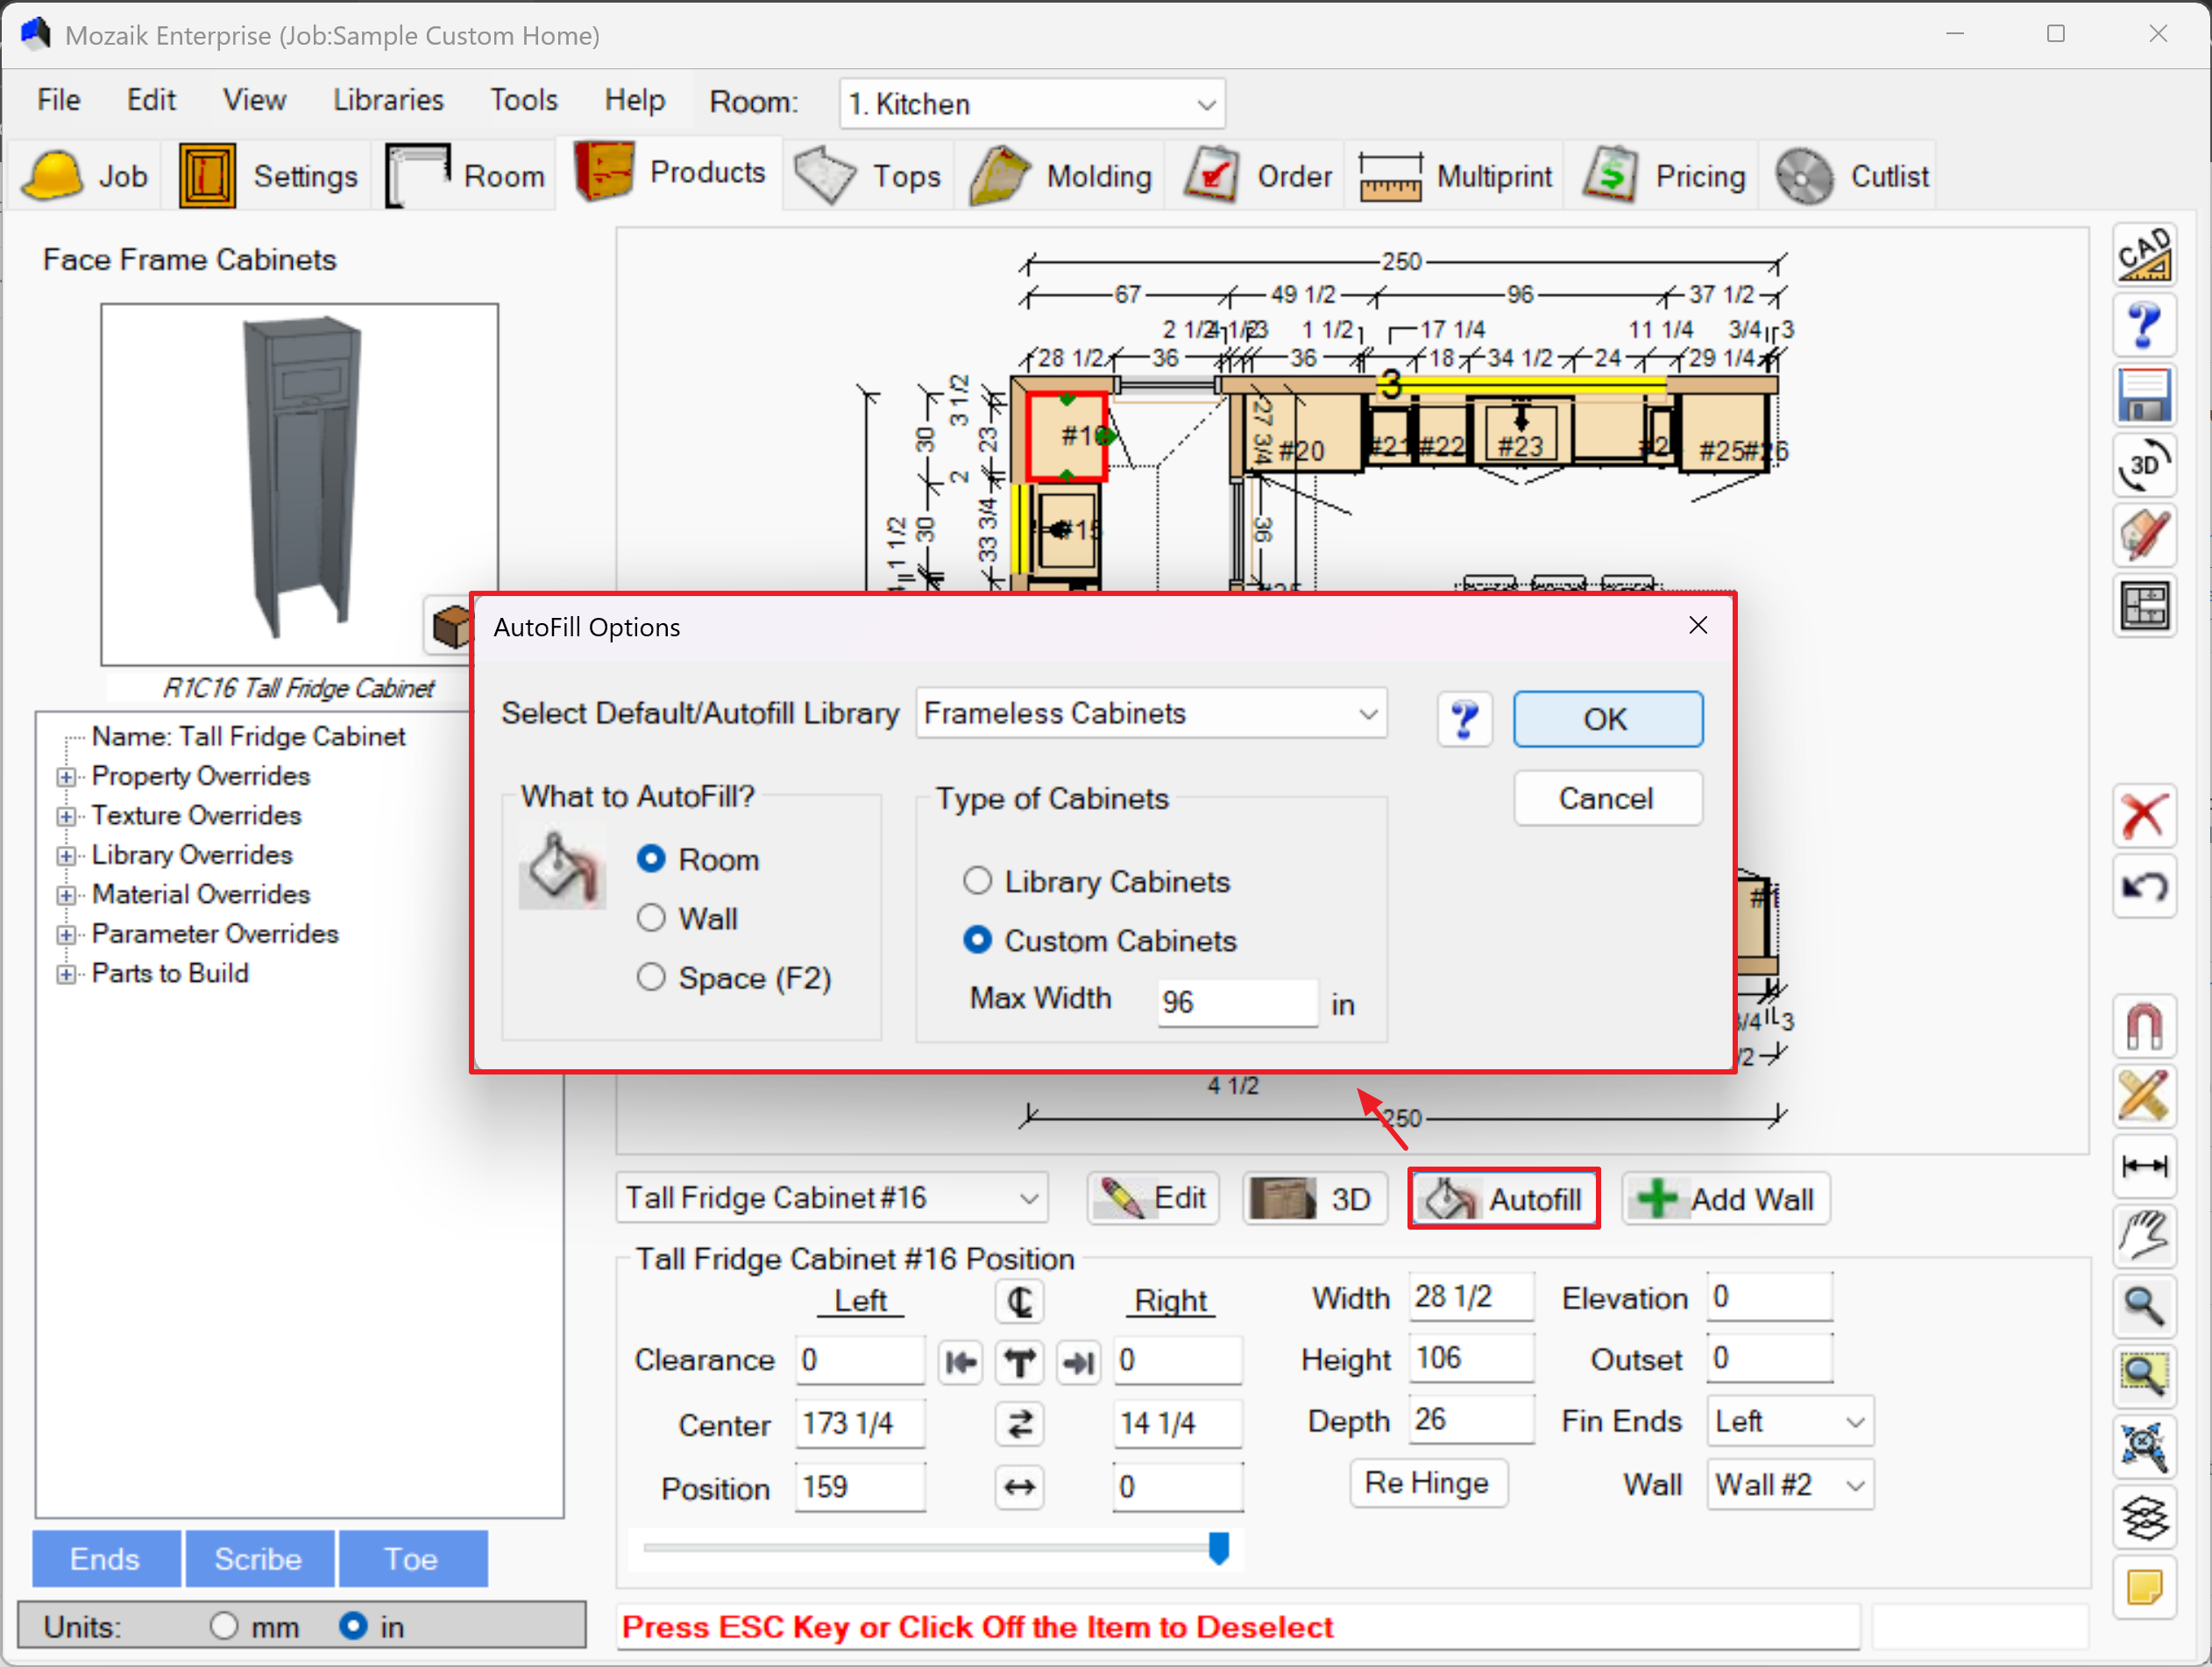Open the Select Default/Autofill Library dropdown
Screen dimensions: 2212x1667
1150,713
